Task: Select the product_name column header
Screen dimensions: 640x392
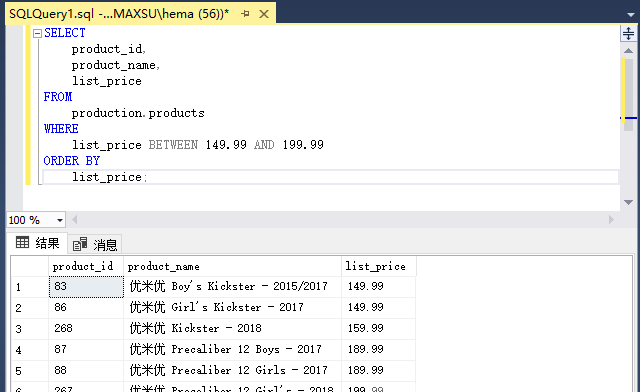Action: [x=232, y=266]
